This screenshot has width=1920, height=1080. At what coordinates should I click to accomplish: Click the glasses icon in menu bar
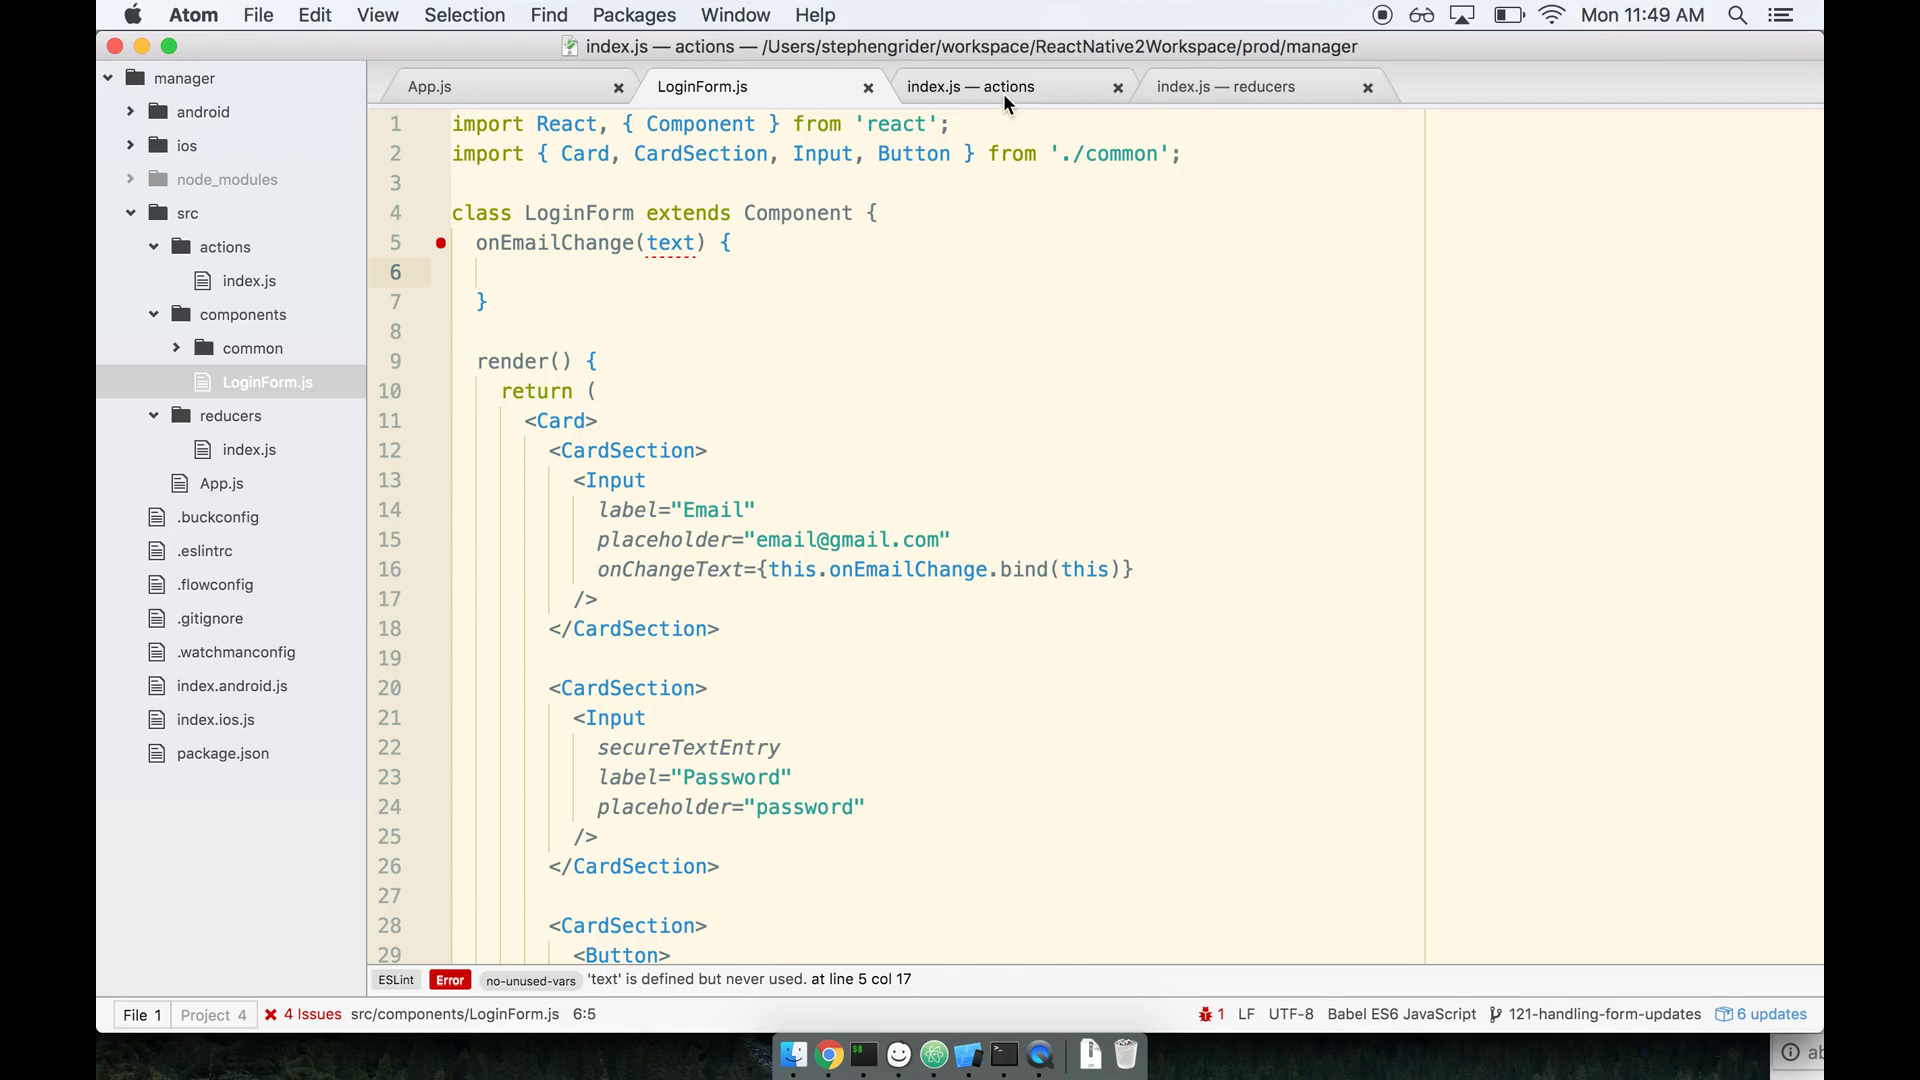click(1421, 15)
